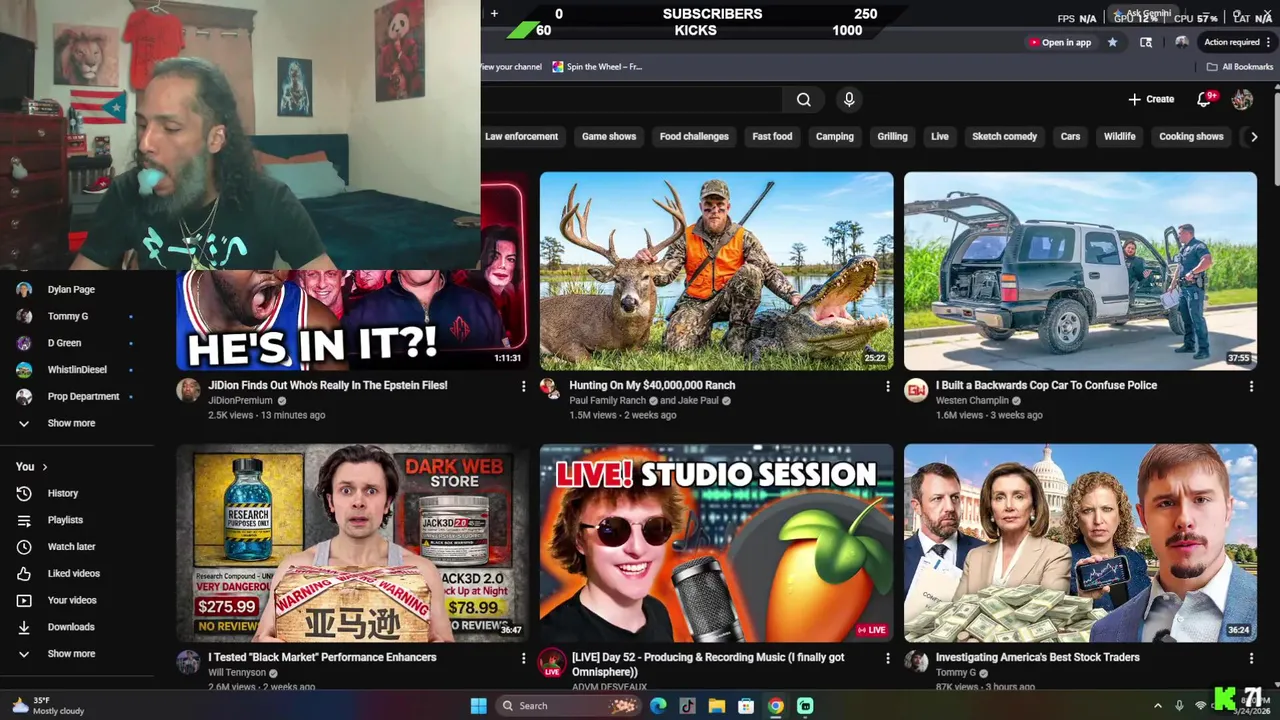Open Microsoft Edge from taskbar
The image size is (1280, 720).
[658, 706]
